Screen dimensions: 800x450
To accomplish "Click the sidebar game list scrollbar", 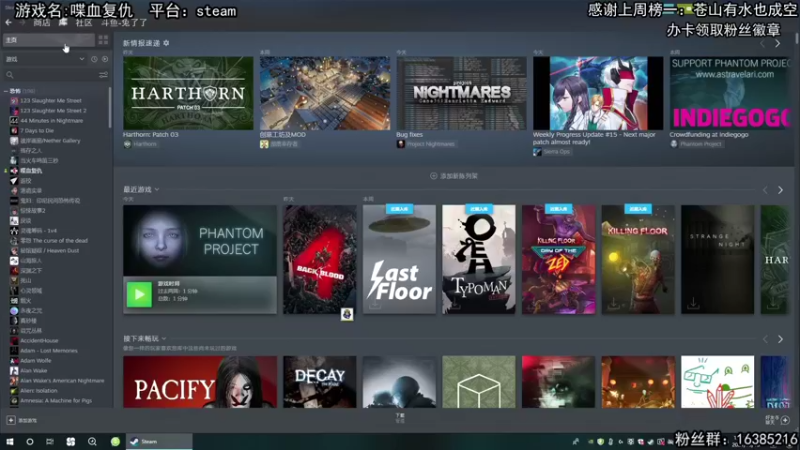I will click(x=110, y=107).
